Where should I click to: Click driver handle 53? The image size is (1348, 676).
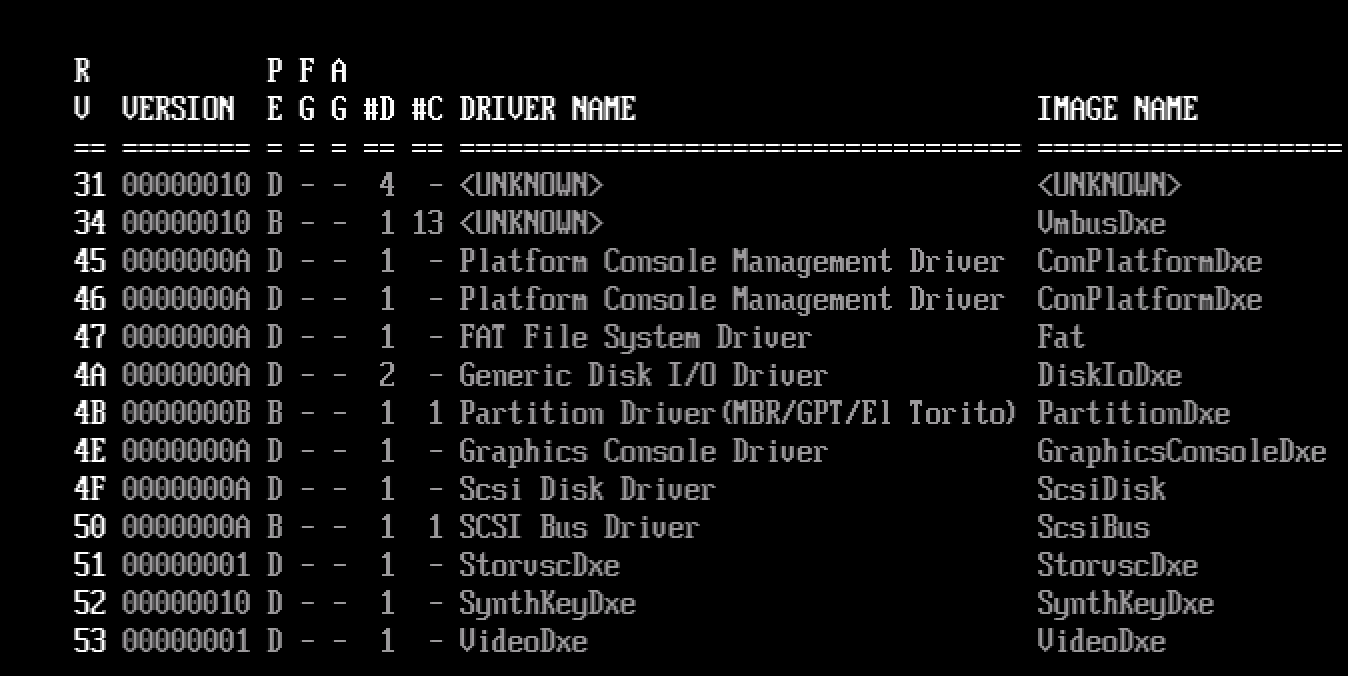pos(89,641)
